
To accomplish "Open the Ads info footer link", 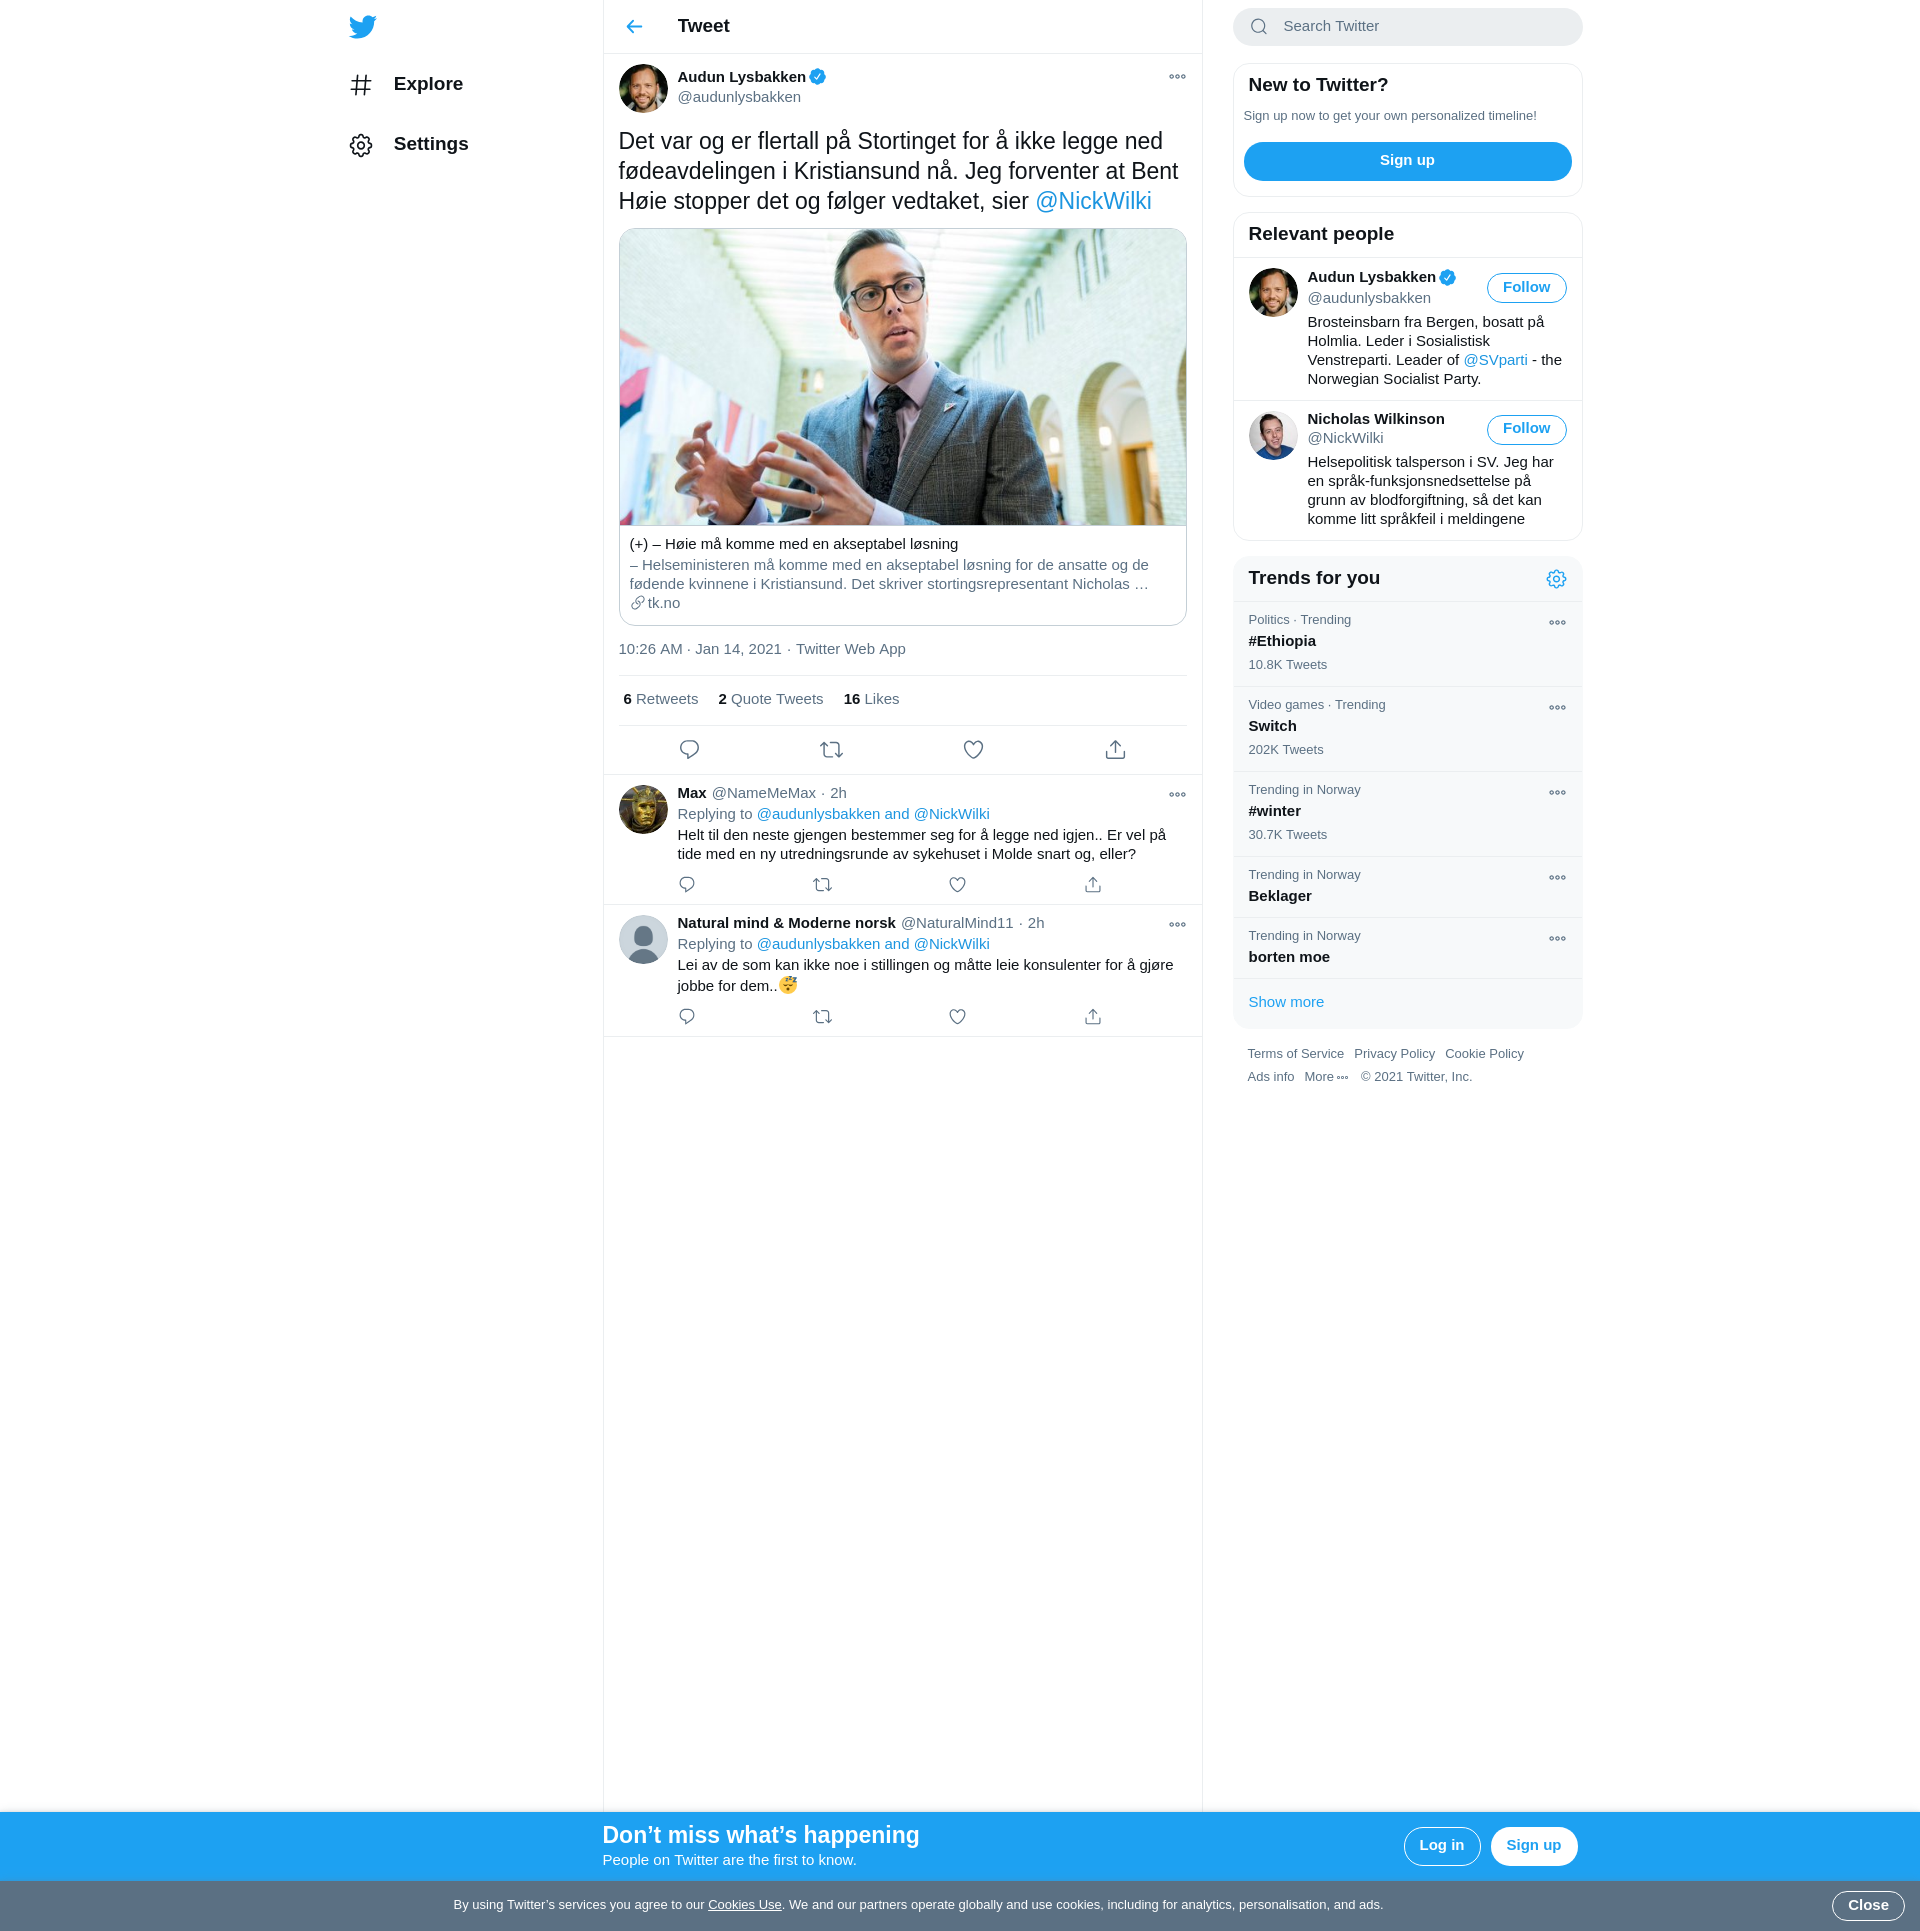I will click(1270, 1077).
